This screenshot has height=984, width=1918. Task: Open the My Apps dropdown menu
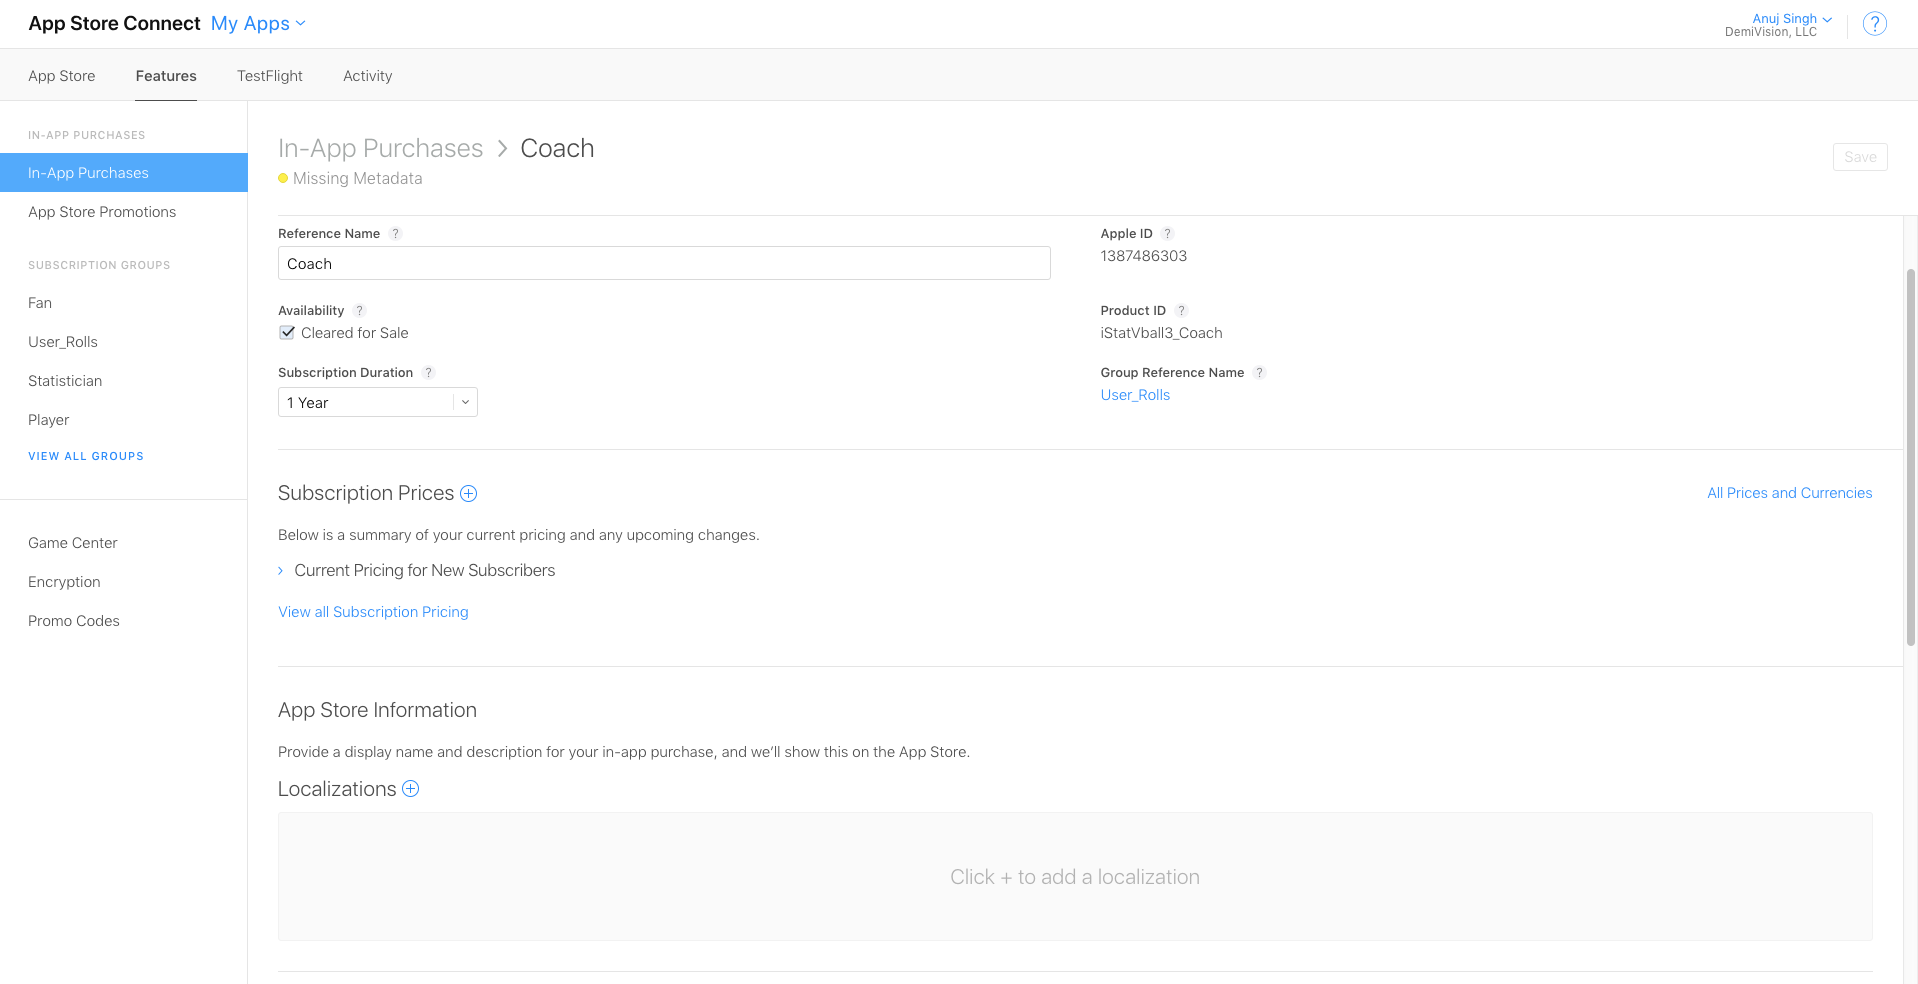[x=258, y=23]
